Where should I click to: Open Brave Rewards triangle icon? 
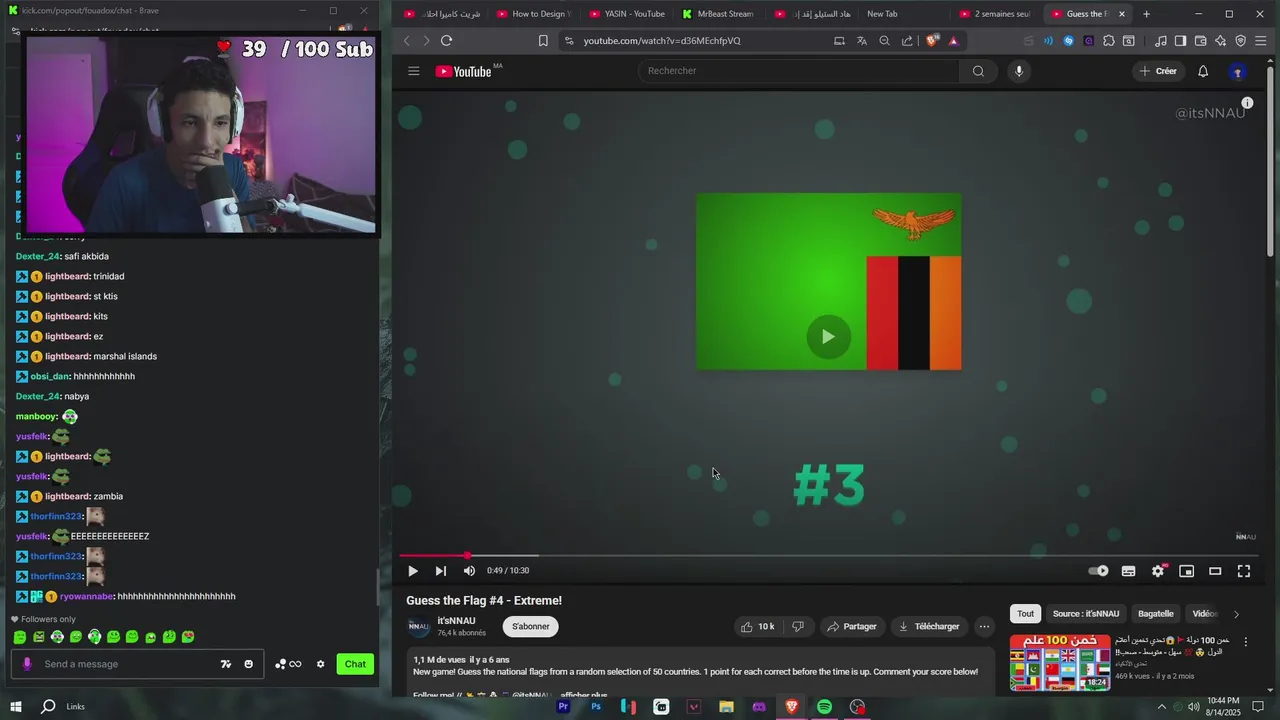coord(954,41)
